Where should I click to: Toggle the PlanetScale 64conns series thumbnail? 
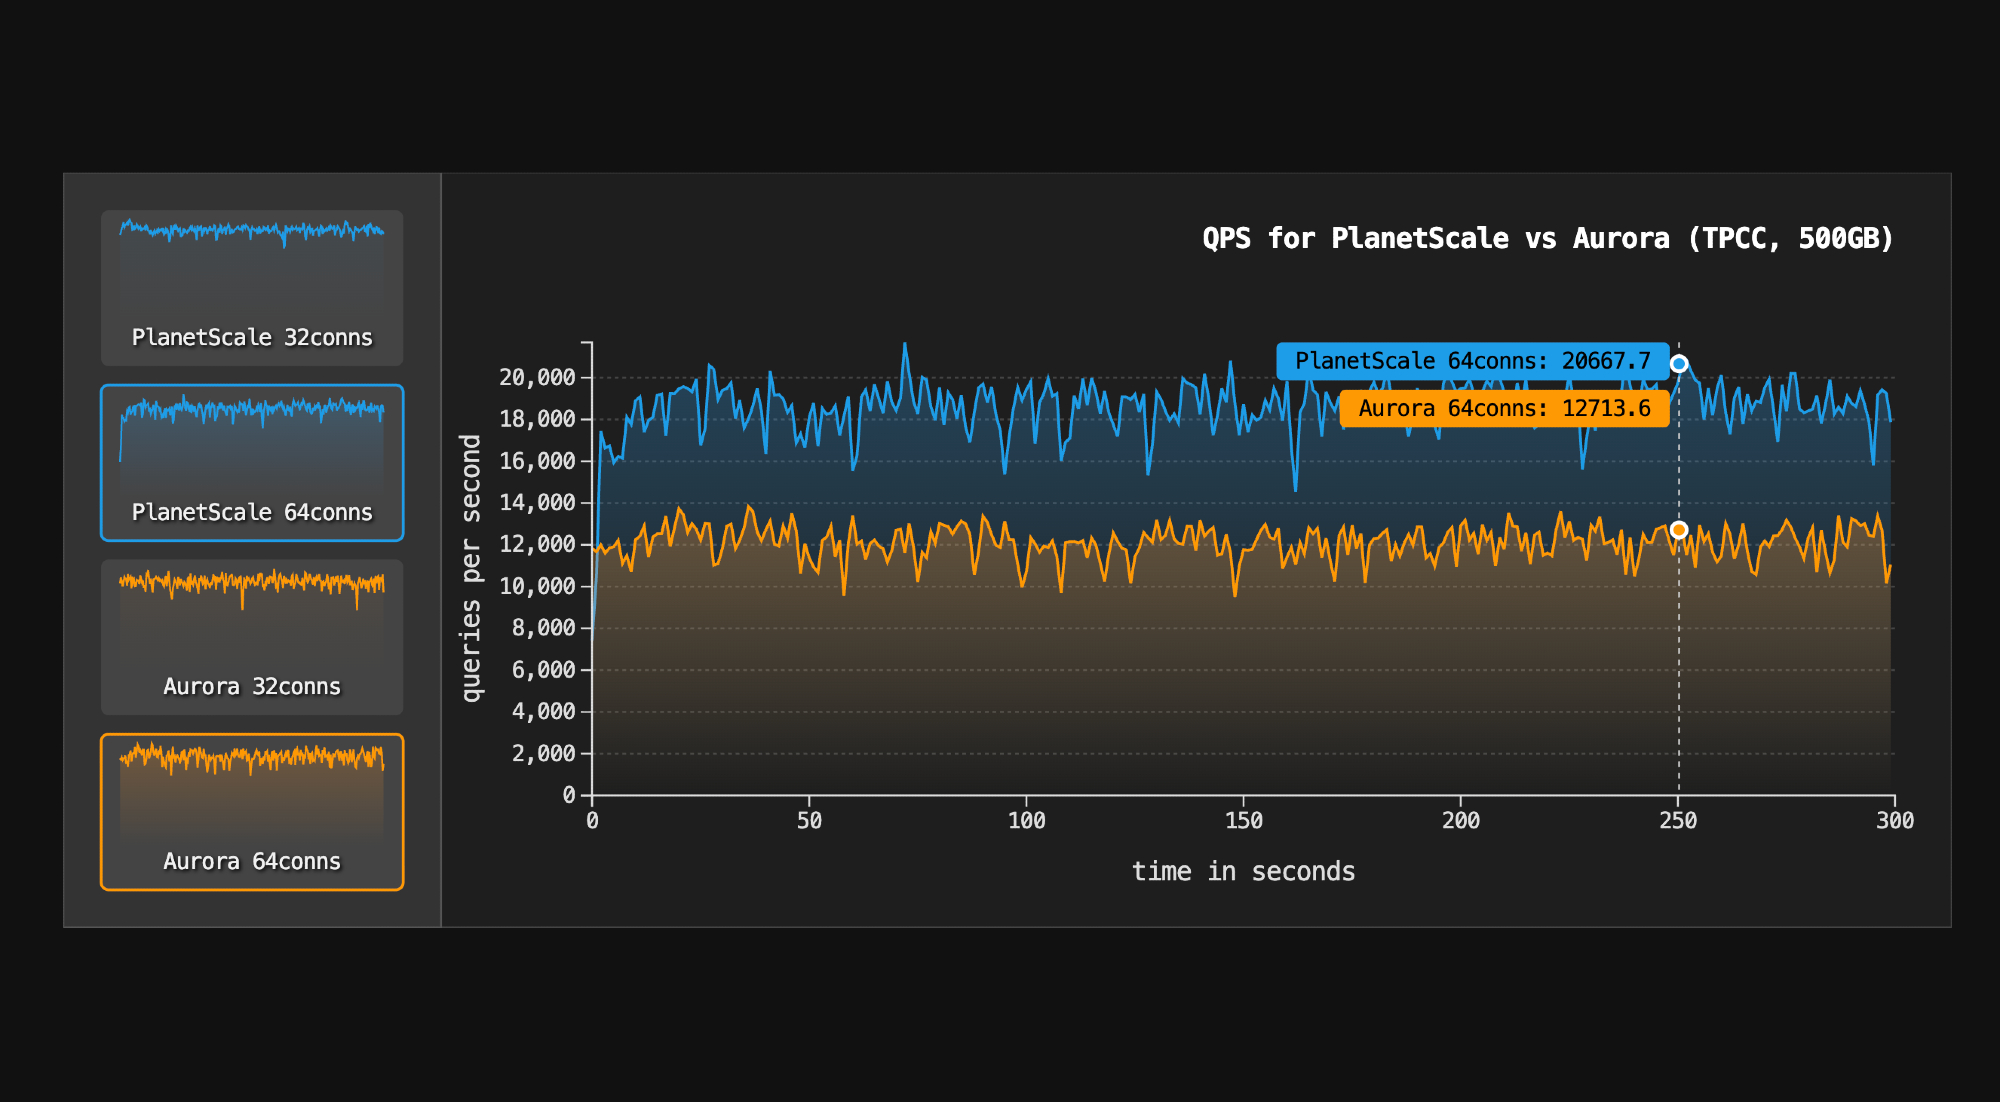click(x=252, y=462)
